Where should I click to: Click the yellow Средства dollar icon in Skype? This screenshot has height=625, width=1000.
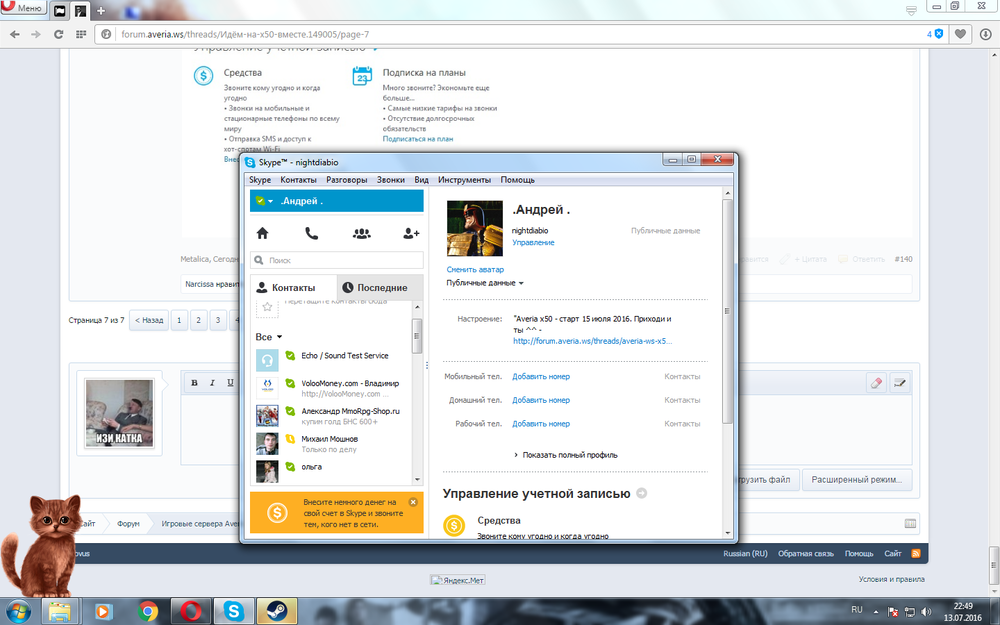[x=454, y=526]
